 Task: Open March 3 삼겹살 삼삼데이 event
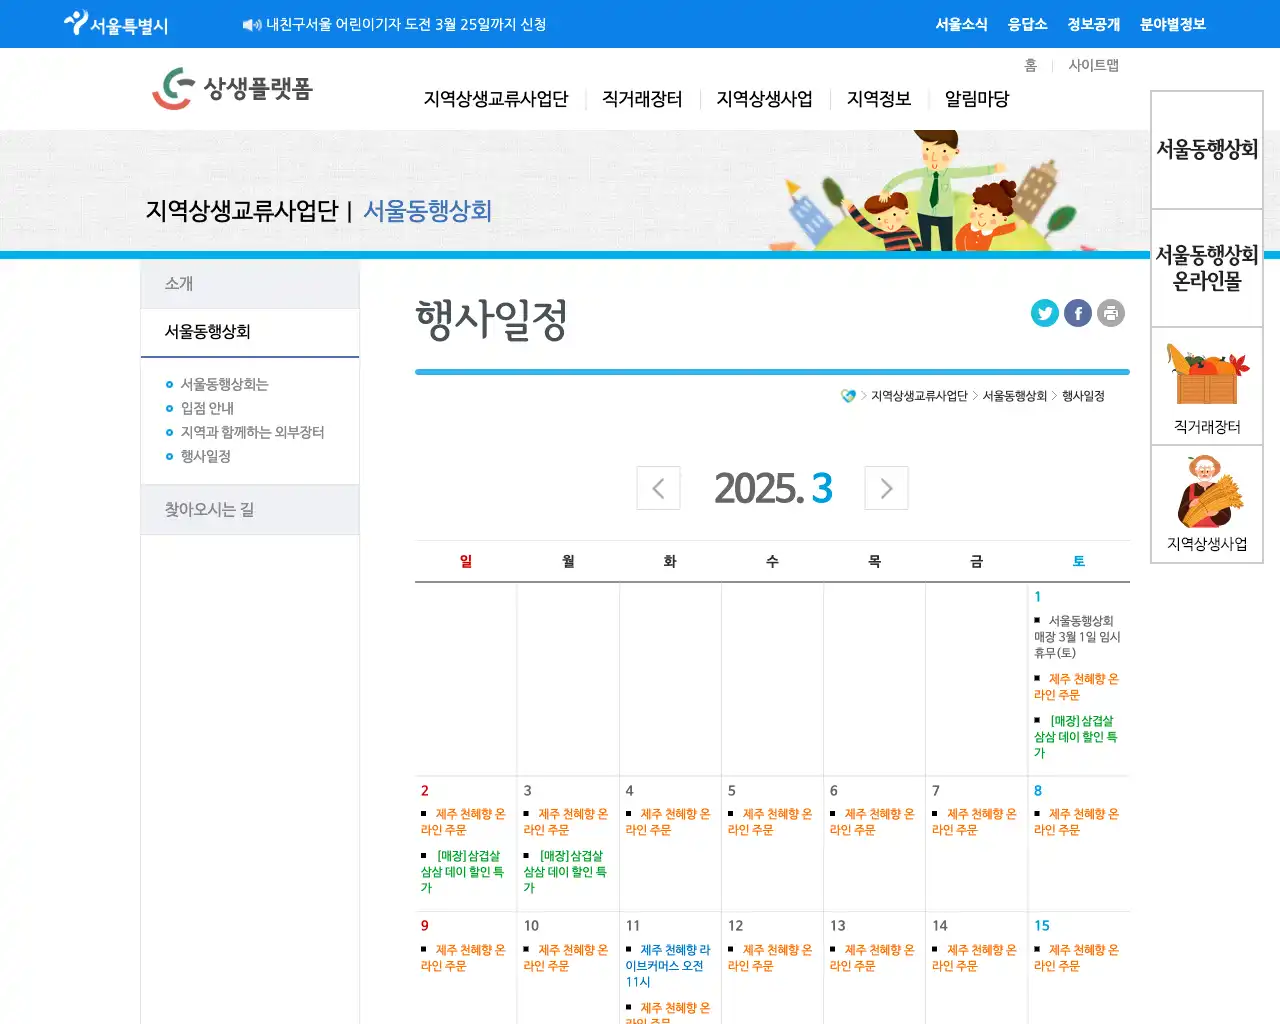click(x=565, y=872)
